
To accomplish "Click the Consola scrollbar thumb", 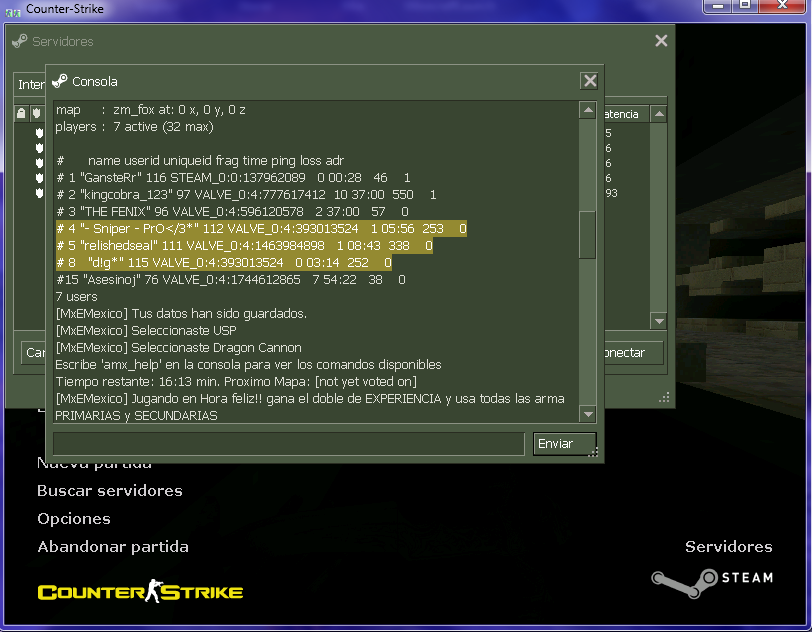I will (x=588, y=235).
